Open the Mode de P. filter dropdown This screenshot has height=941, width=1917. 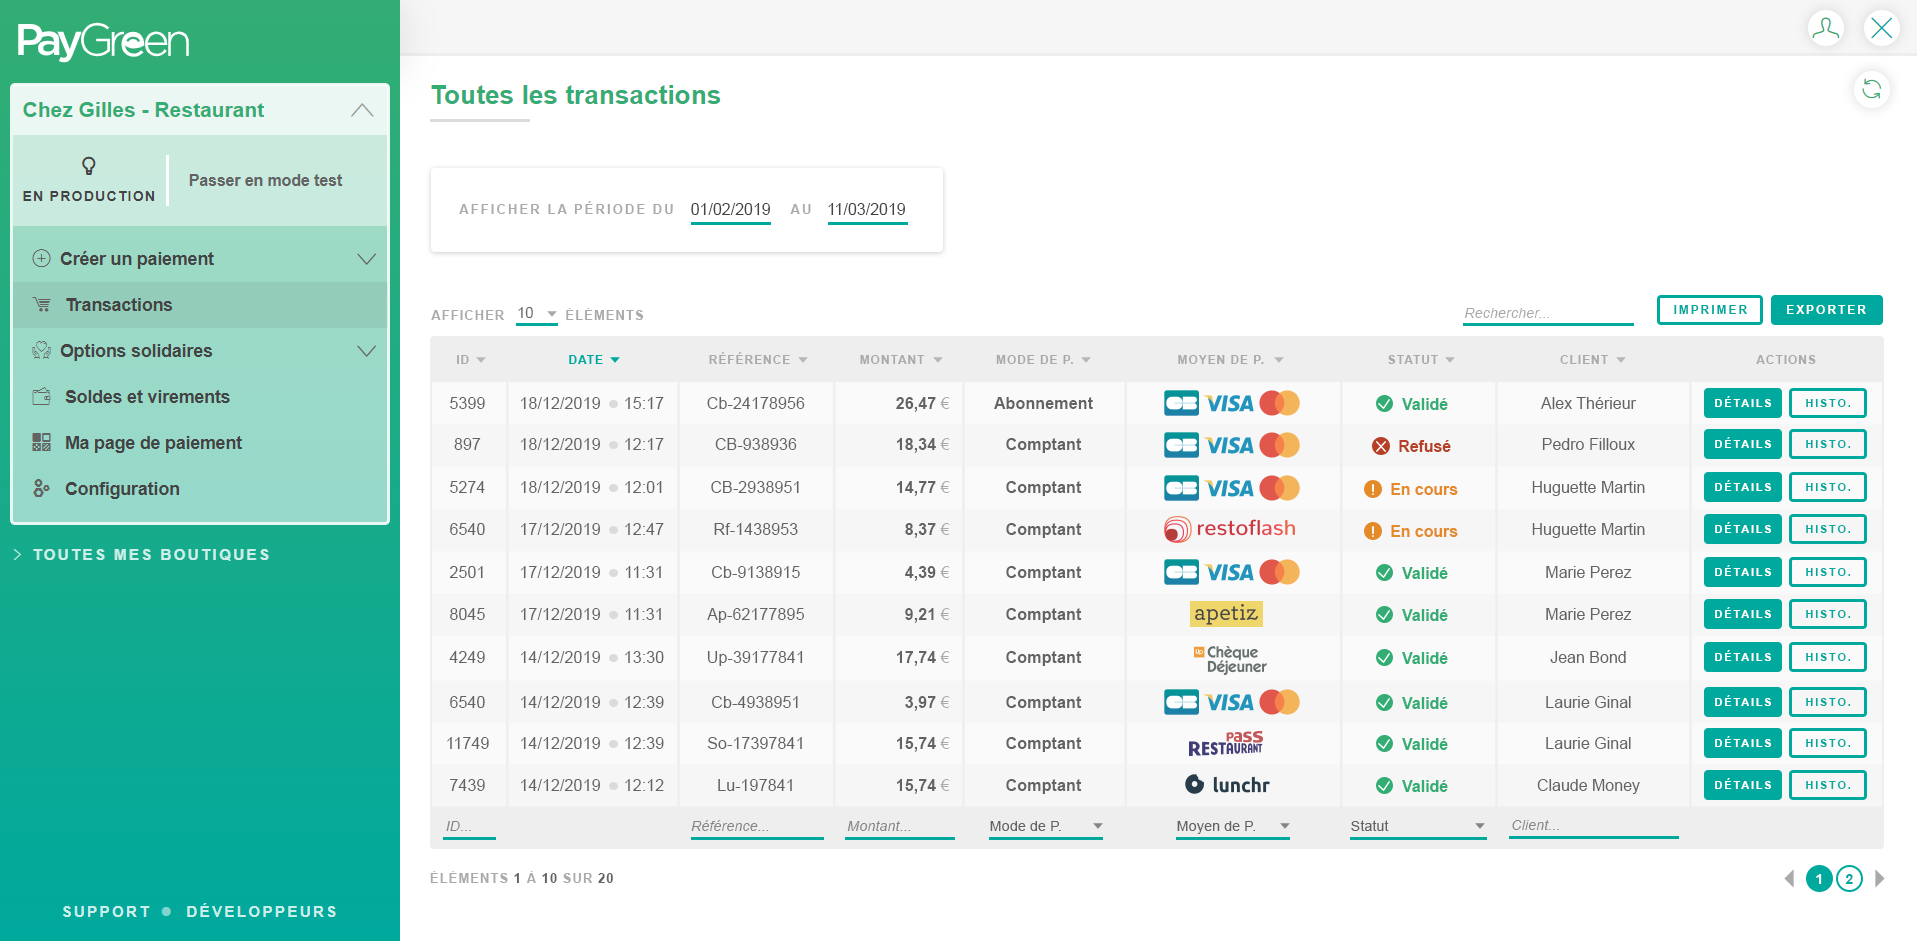point(1045,826)
